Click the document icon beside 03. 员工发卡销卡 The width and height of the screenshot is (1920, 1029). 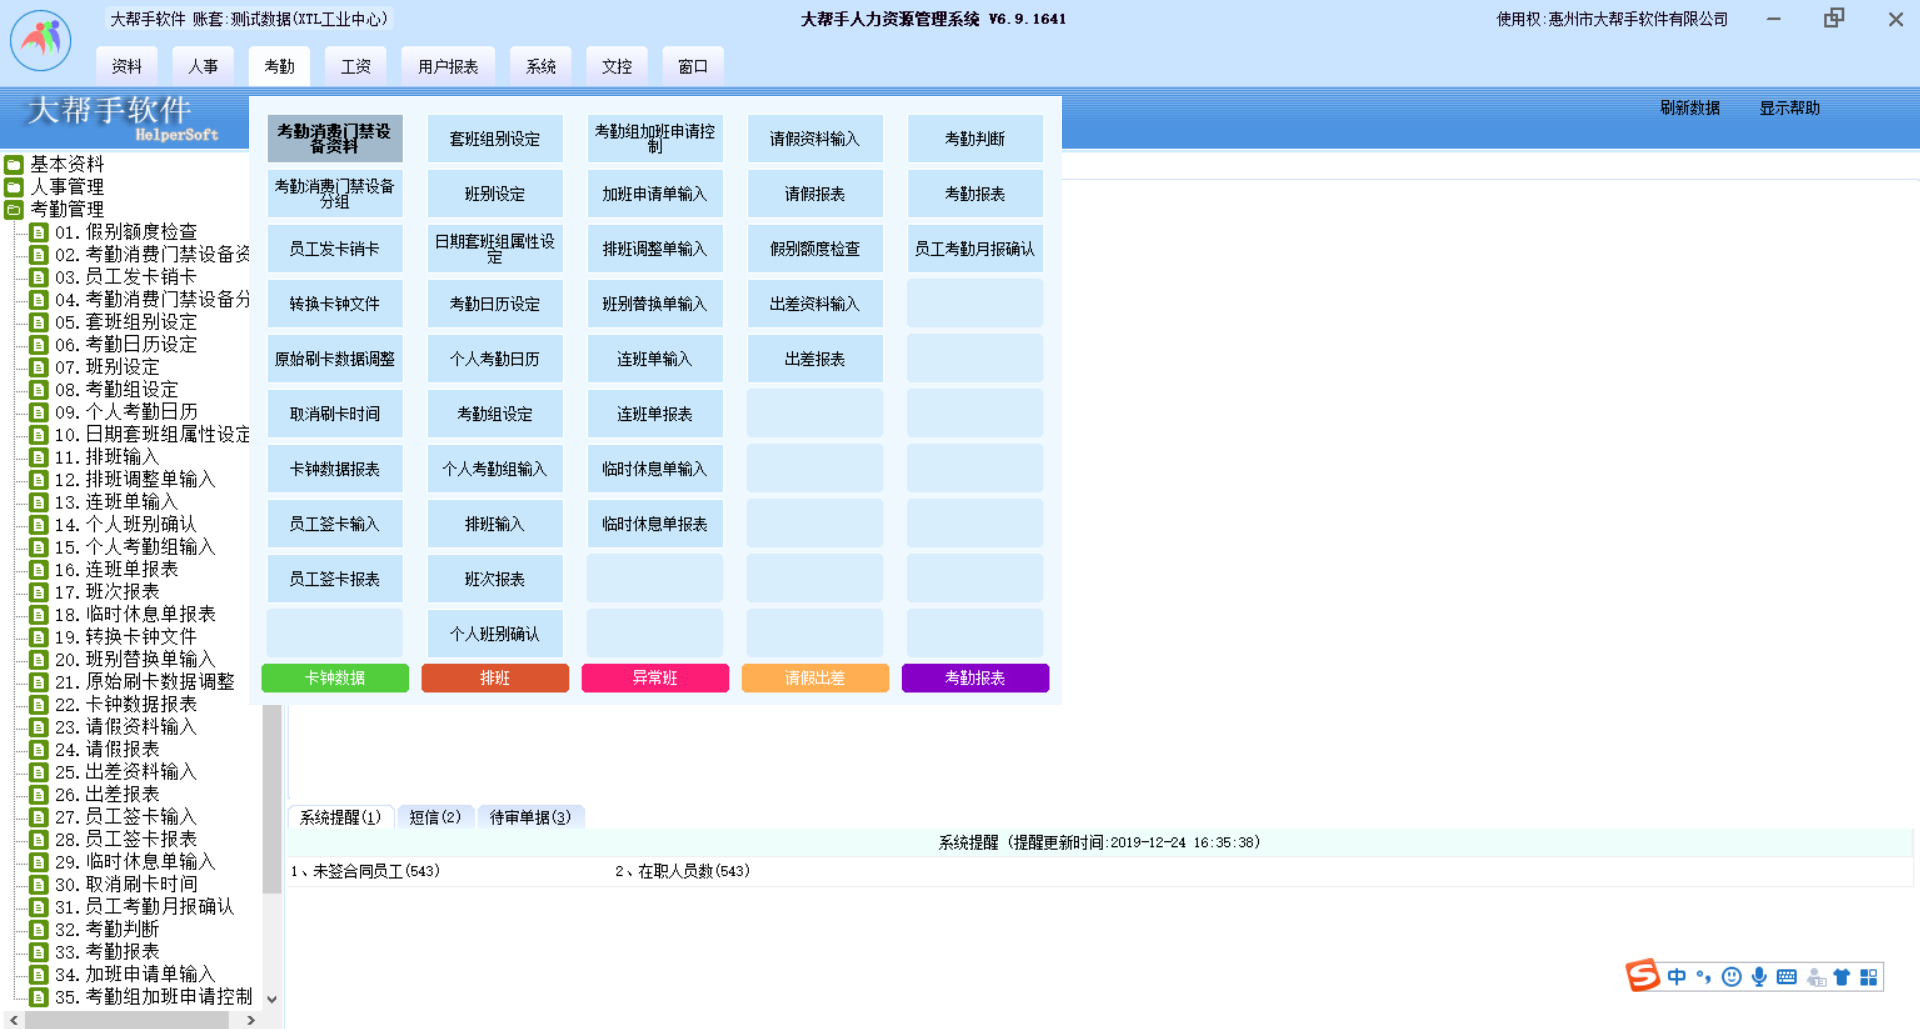pos(39,277)
